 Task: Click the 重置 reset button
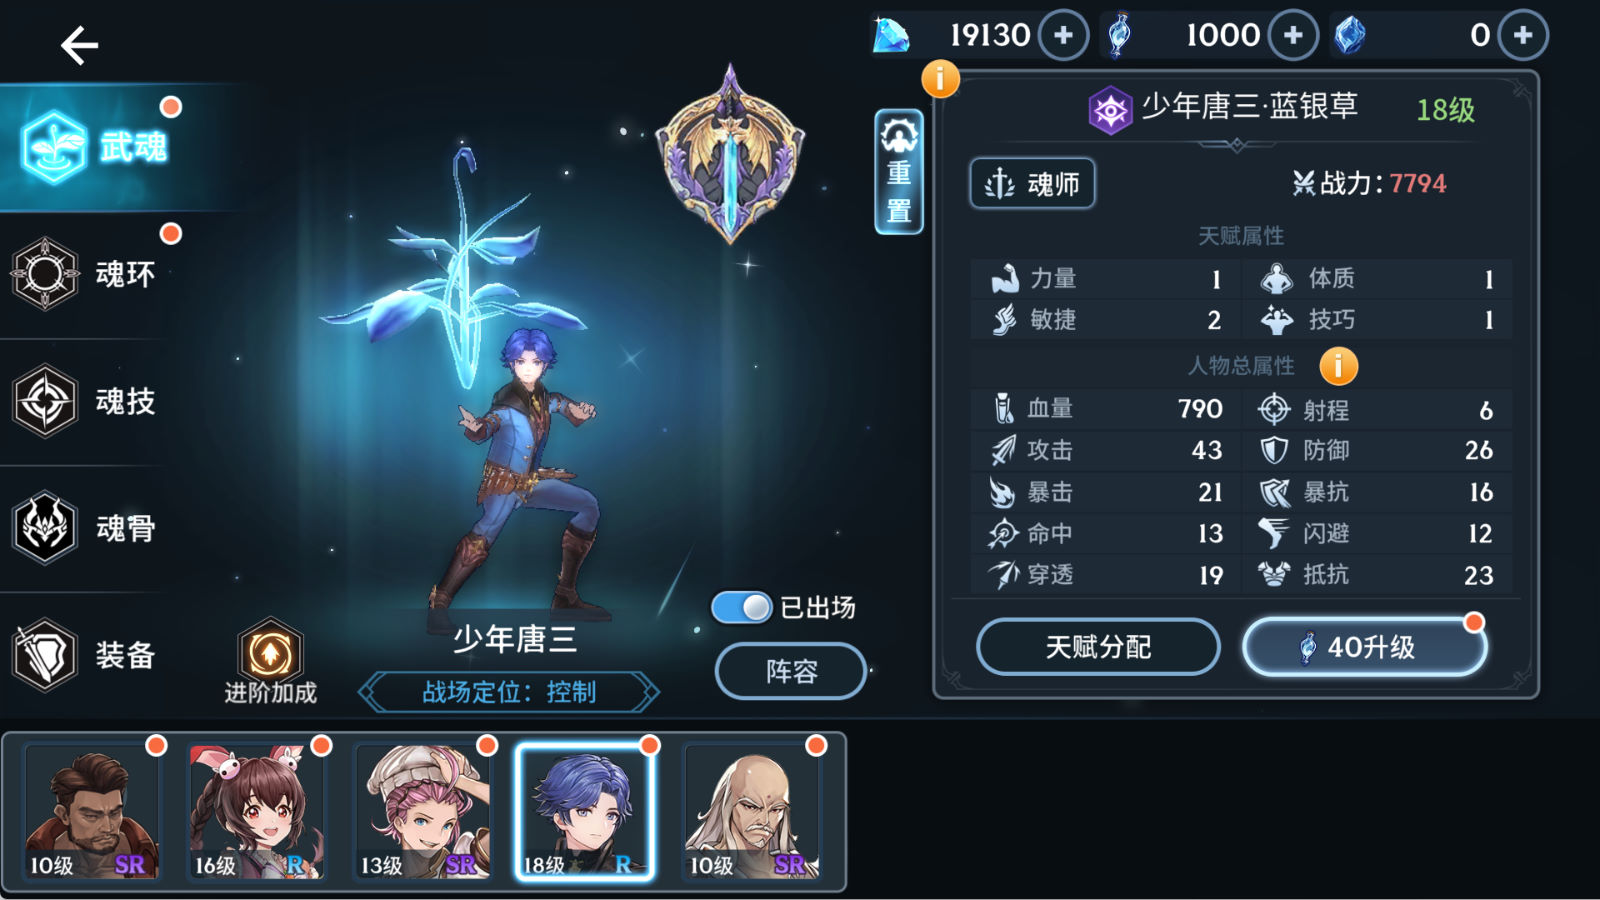[x=899, y=172]
